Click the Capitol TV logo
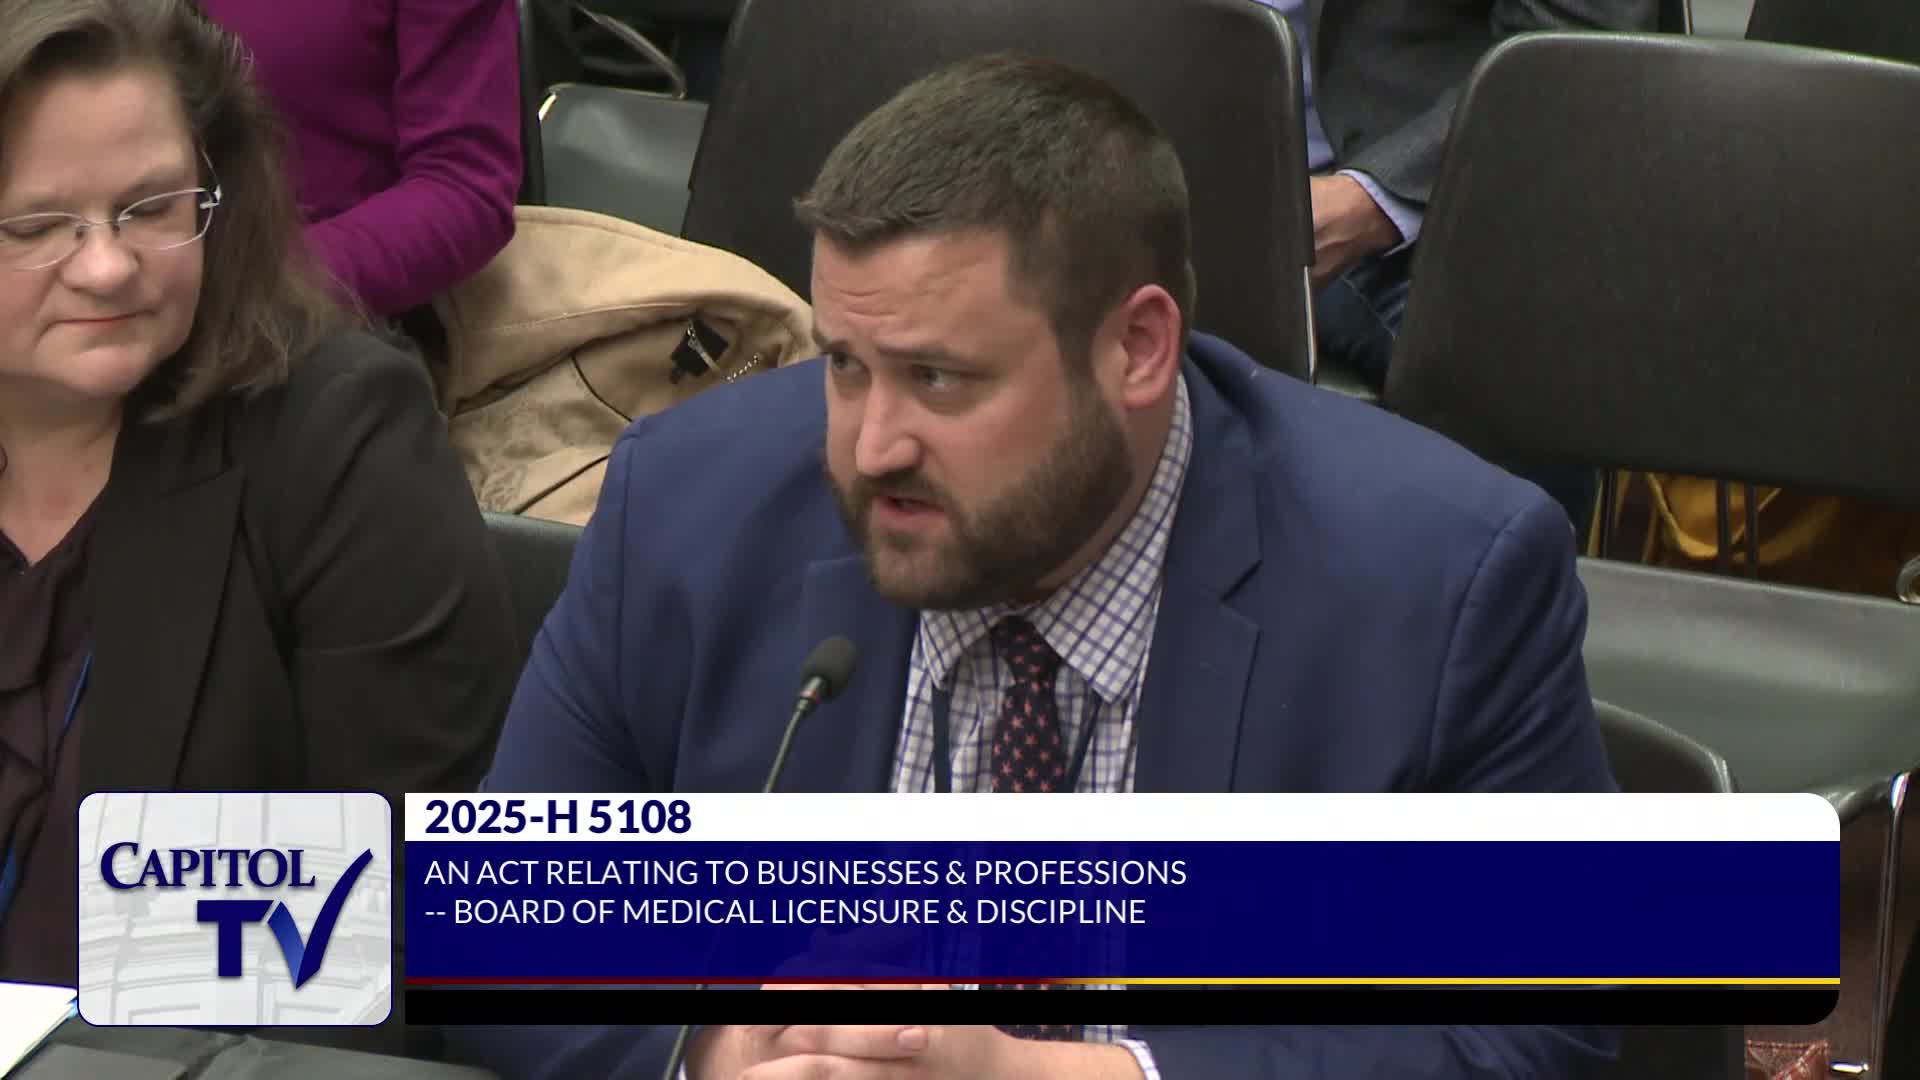The image size is (1920, 1080). 235,908
